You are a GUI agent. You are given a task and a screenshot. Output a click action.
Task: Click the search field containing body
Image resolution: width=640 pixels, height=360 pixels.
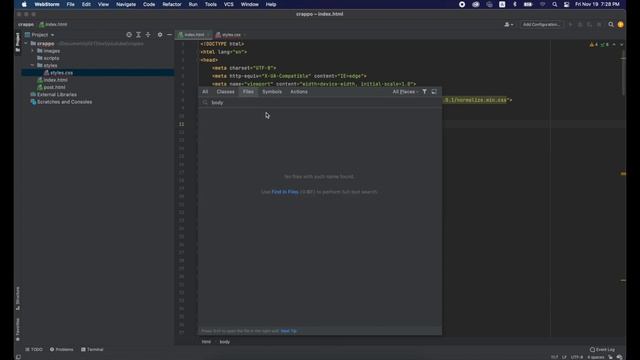click(x=320, y=102)
